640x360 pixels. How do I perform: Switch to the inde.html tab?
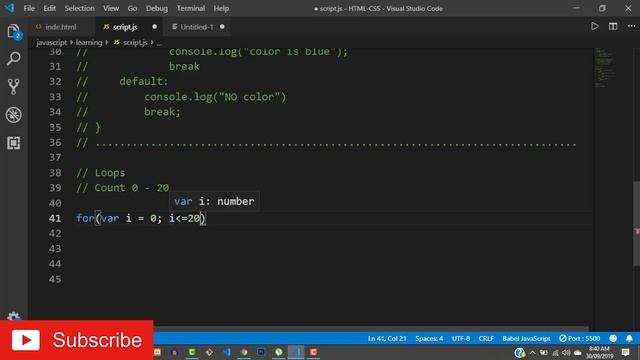[61, 27]
